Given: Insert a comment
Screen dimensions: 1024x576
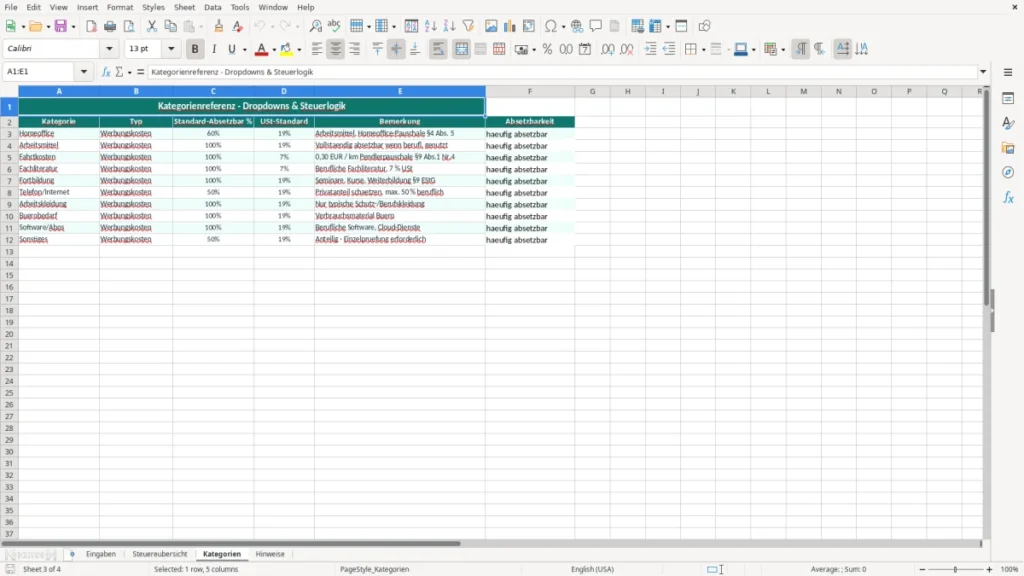Looking at the screenshot, I should pos(596,26).
